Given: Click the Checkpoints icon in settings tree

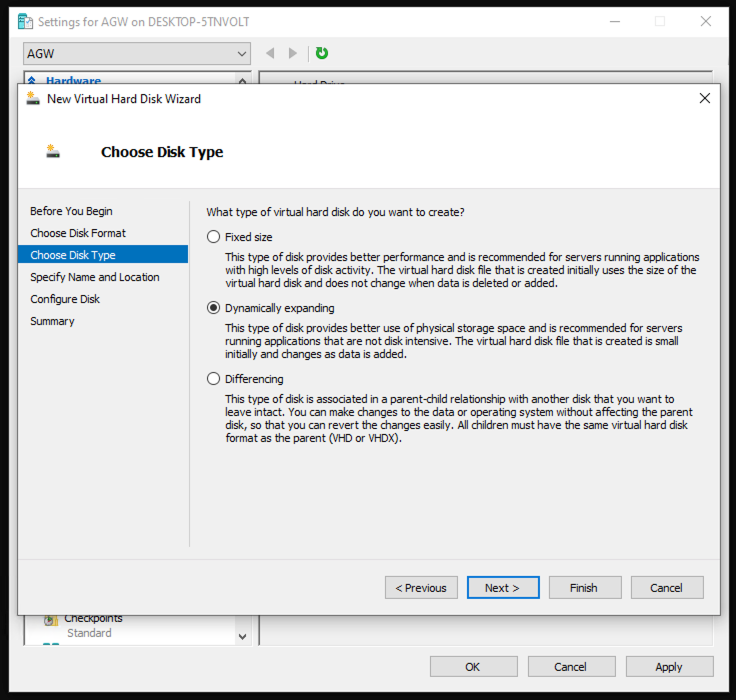Looking at the screenshot, I should click(x=51, y=620).
